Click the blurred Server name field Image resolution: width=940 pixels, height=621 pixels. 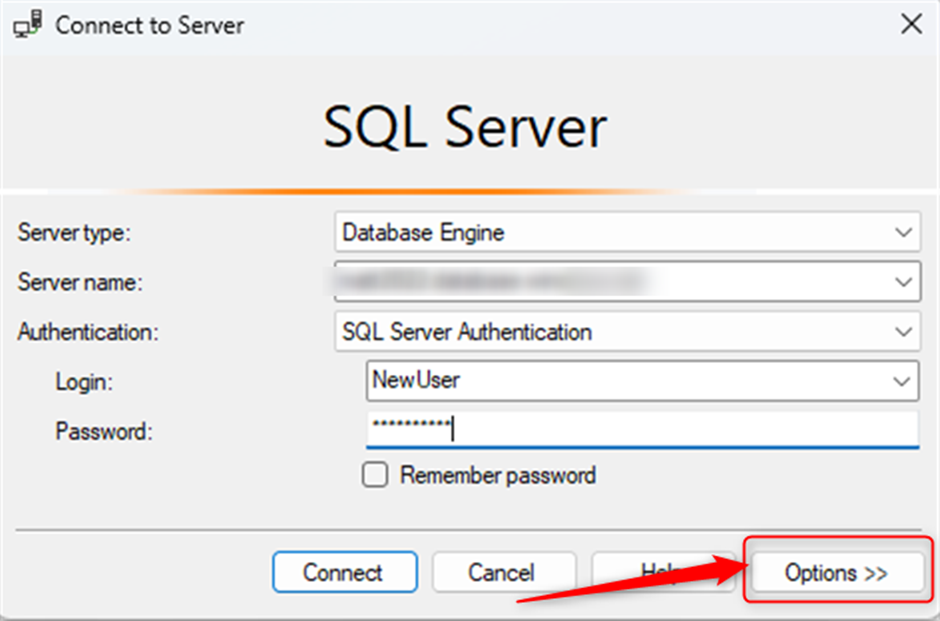[x=628, y=281]
